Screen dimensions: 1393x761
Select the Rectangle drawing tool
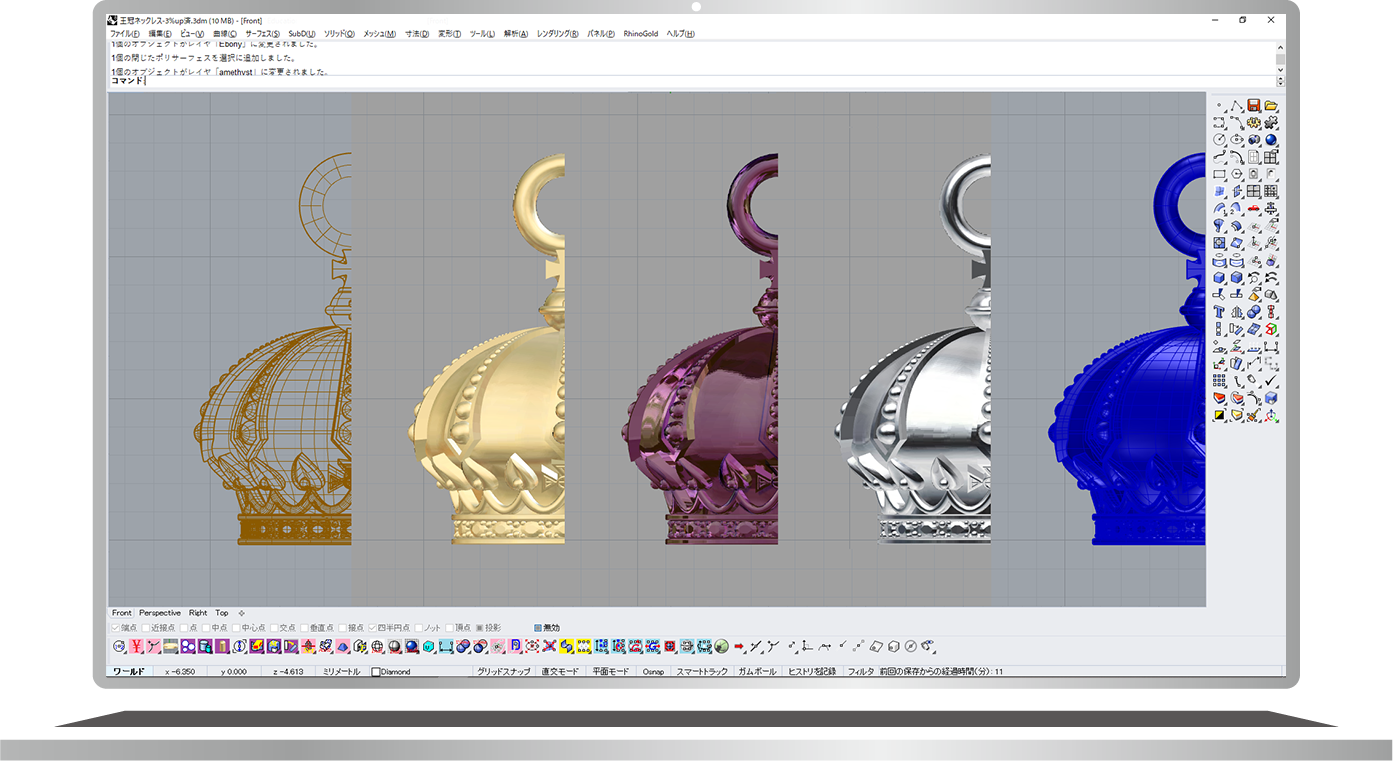pos(1220,174)
